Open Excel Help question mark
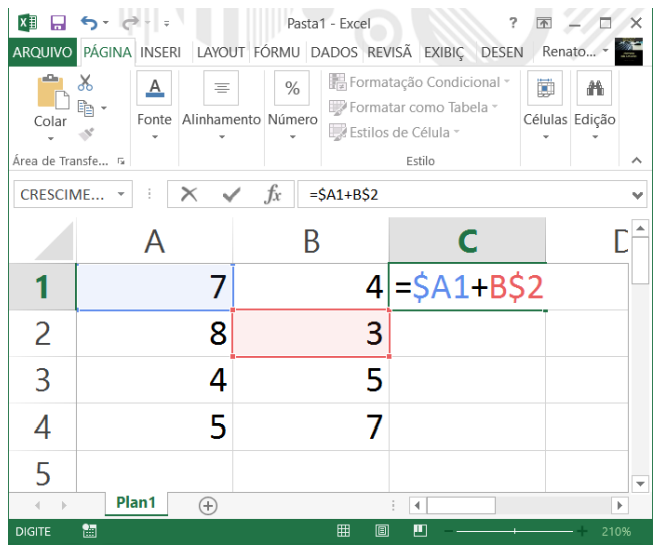 513,22
